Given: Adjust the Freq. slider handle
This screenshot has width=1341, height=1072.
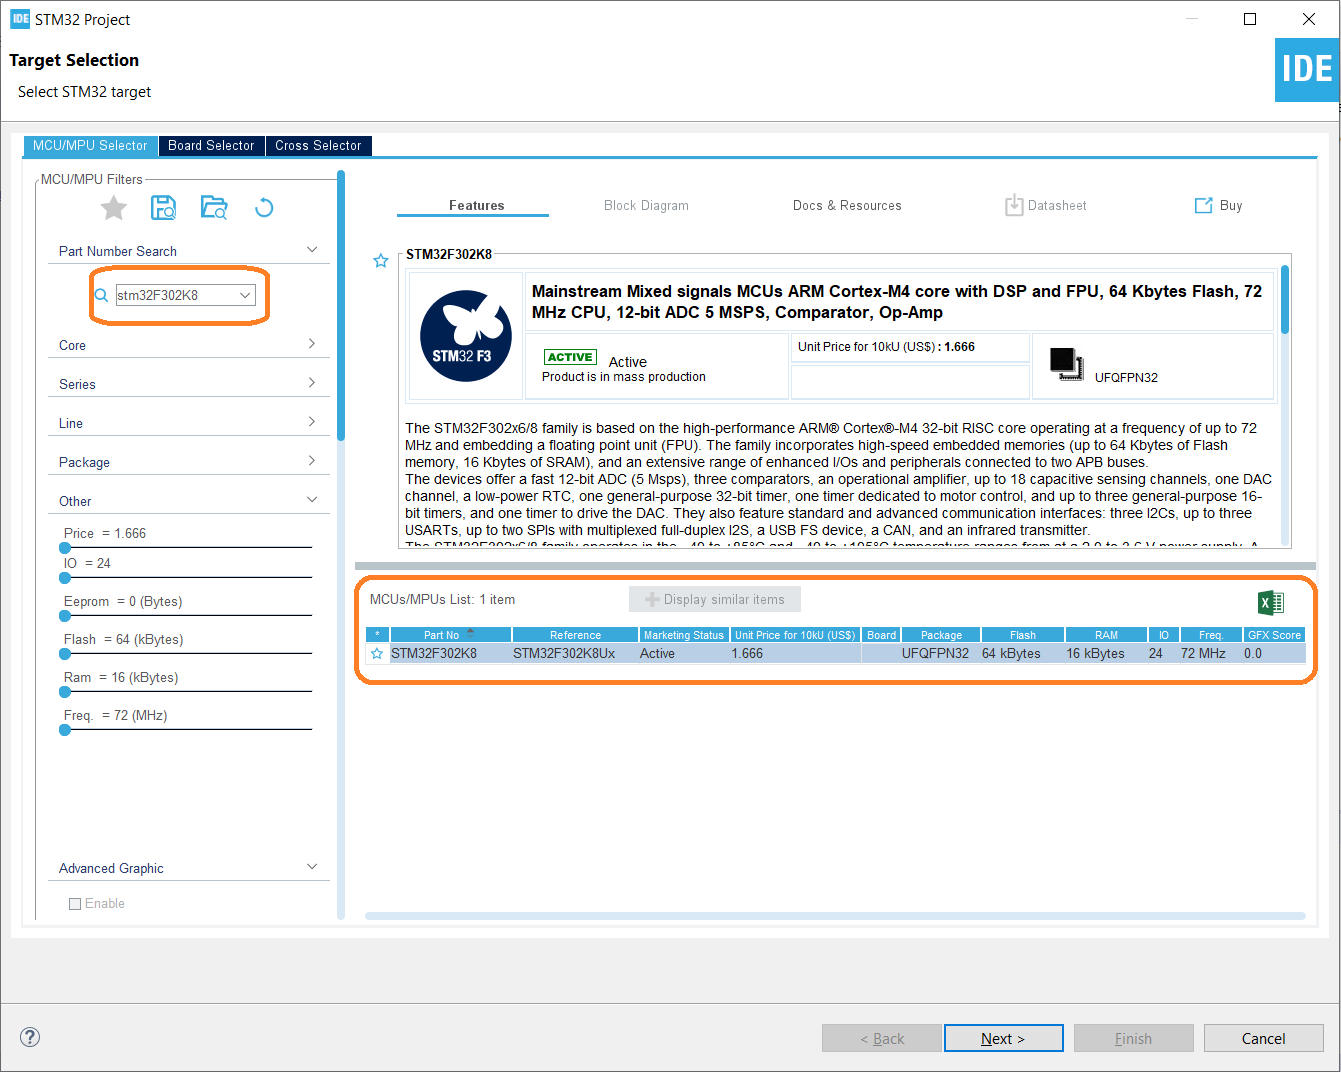Looking at the screenshot, I should pos(65,730).
